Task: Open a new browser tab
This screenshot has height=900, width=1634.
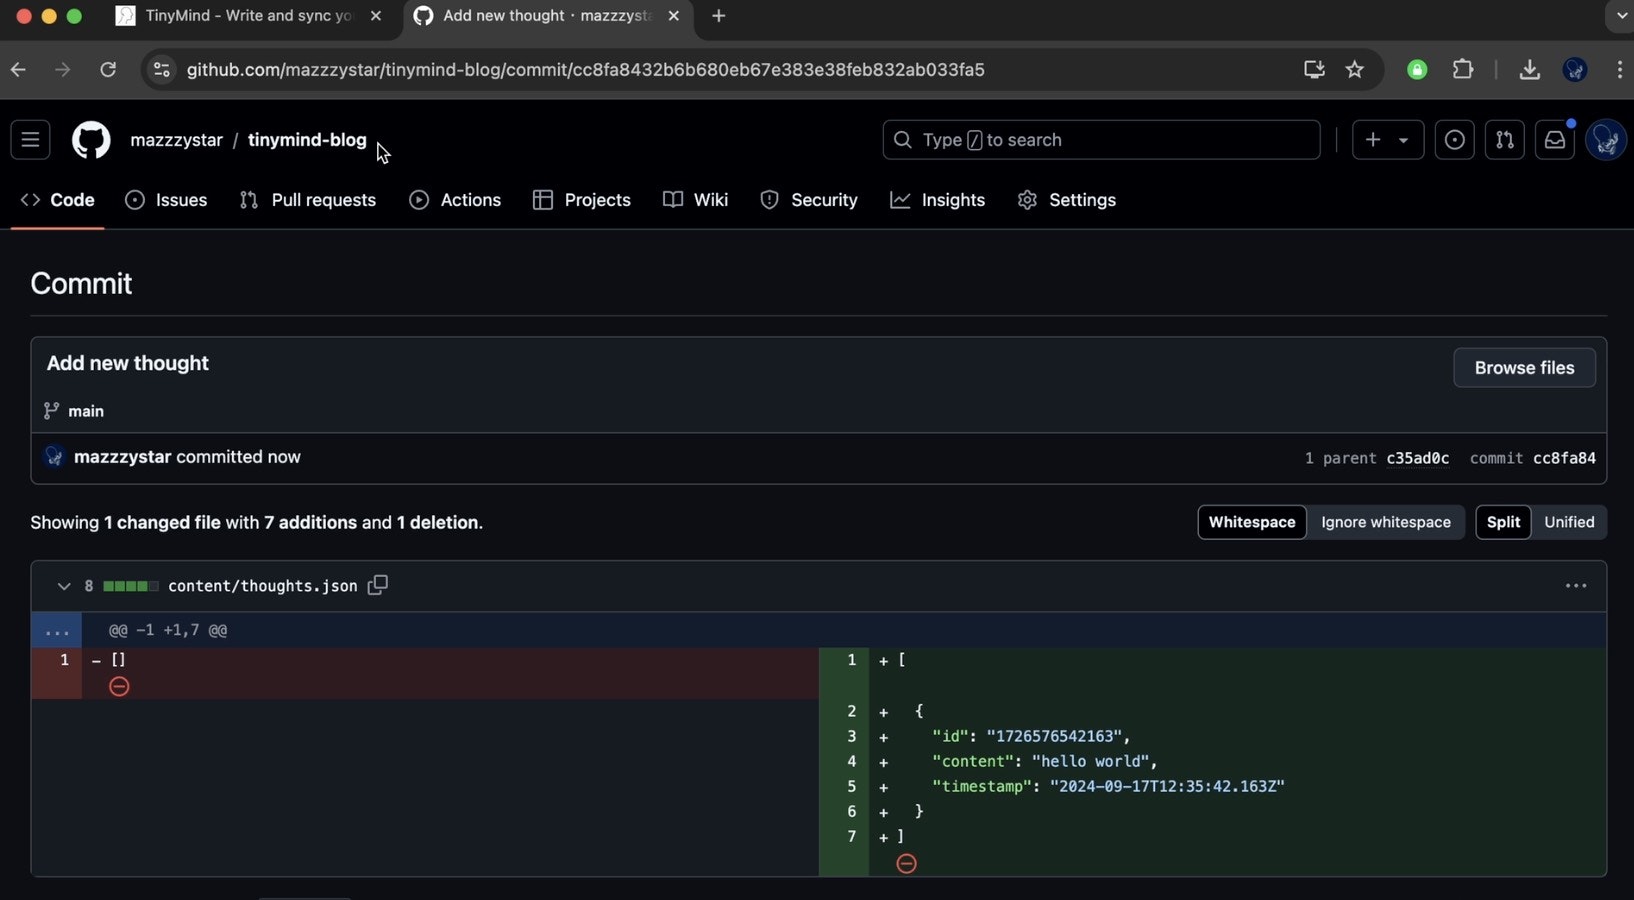Action: tap(718, 16)
